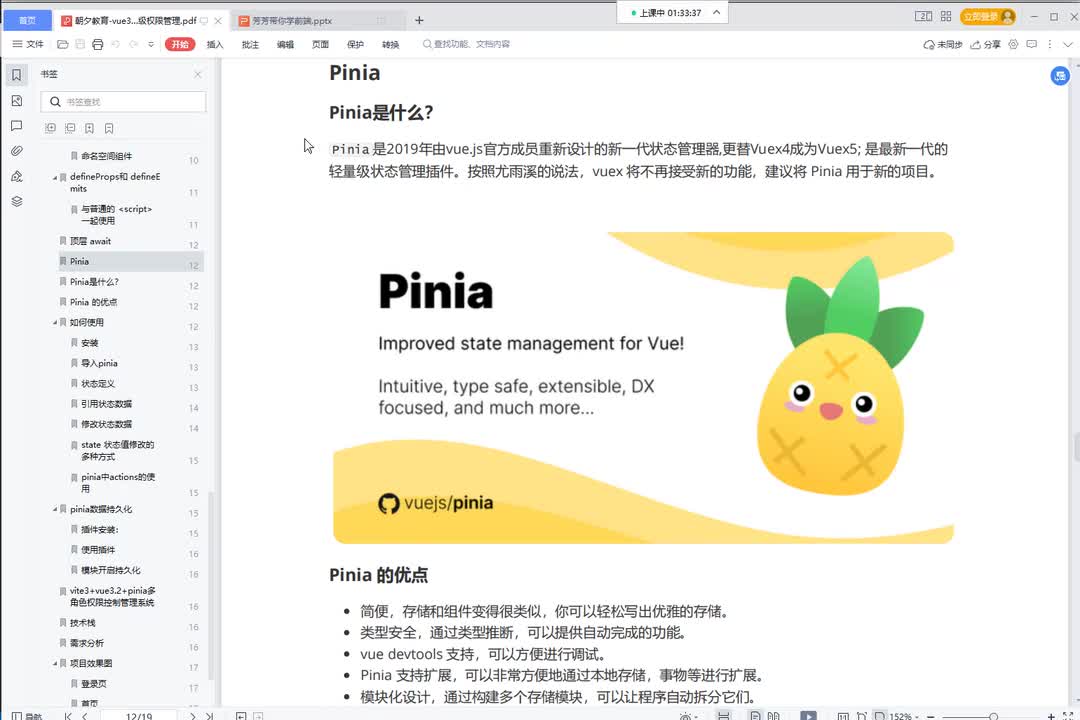Image resolution: width=1080 pixels, height=720 pixels.
Task: Expand the 上课中 timer widget chevron
Action: coord(716,12)
